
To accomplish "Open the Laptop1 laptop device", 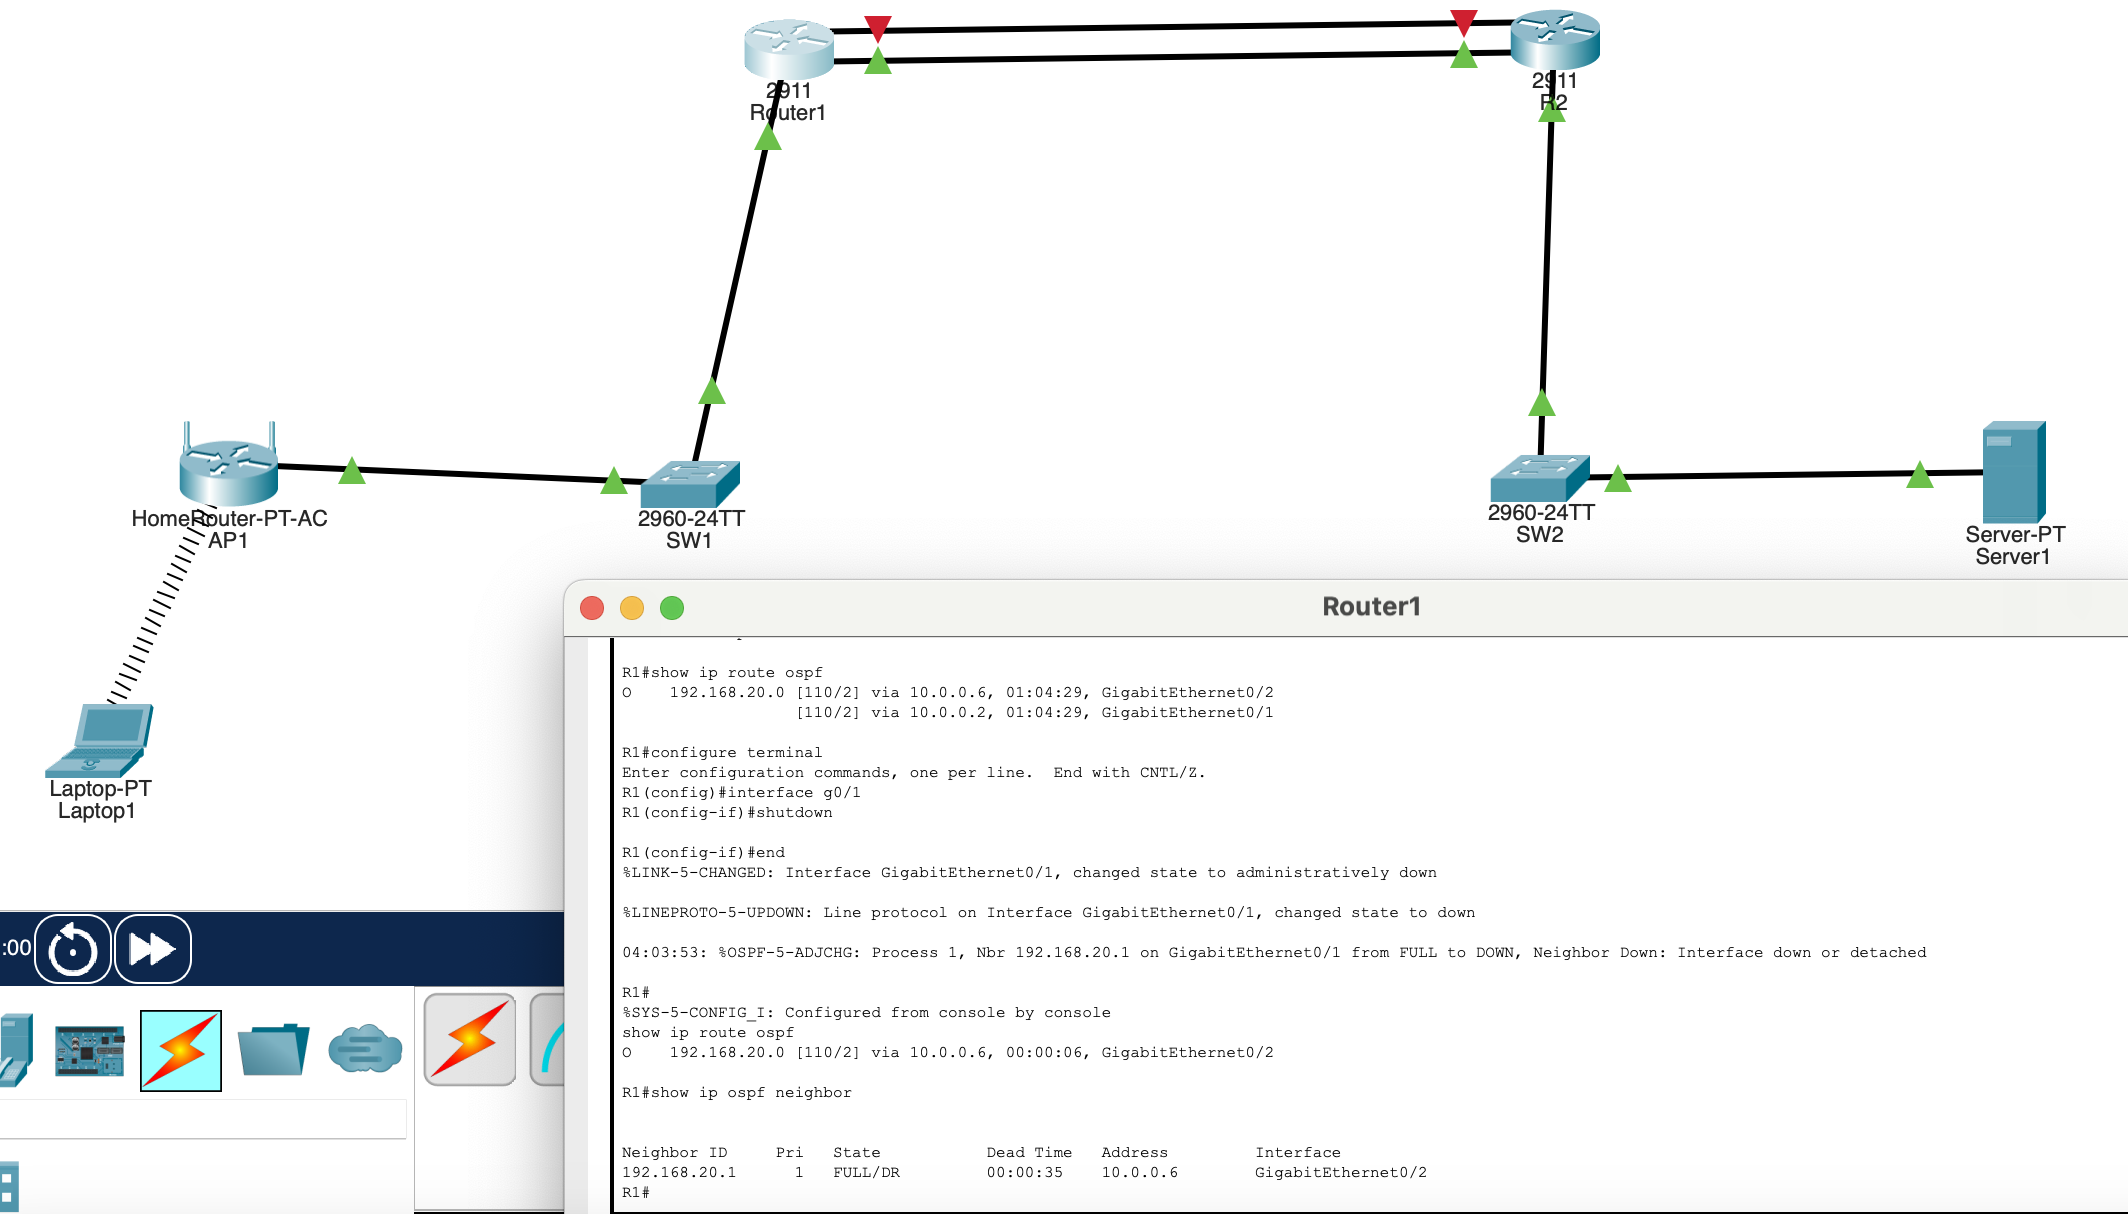I will [x=100, y=740].
